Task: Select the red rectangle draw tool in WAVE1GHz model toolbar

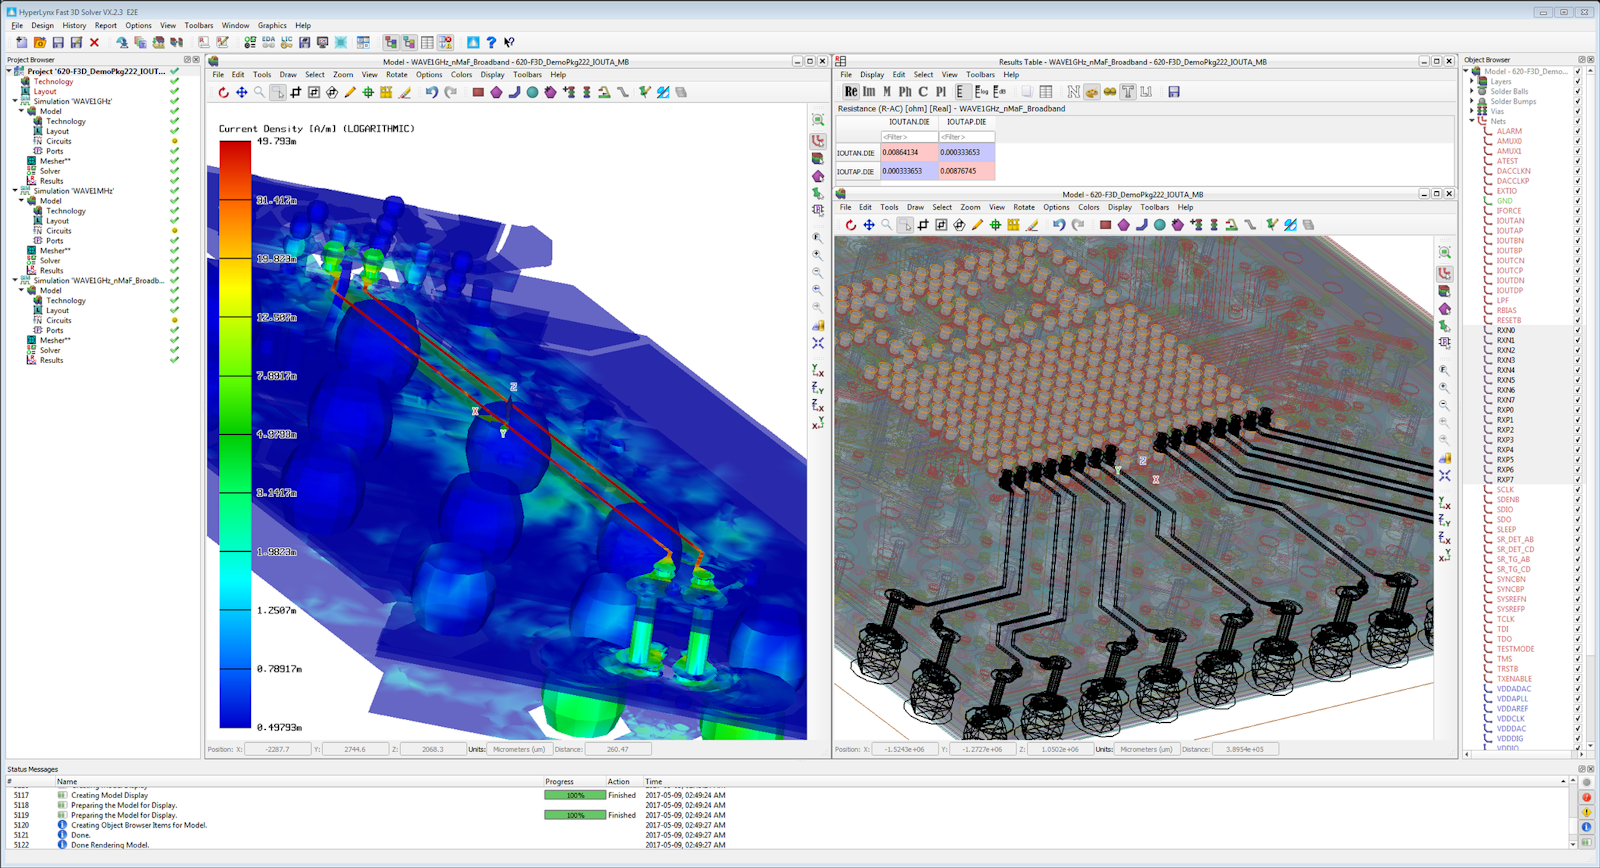Action: [478, 92]
